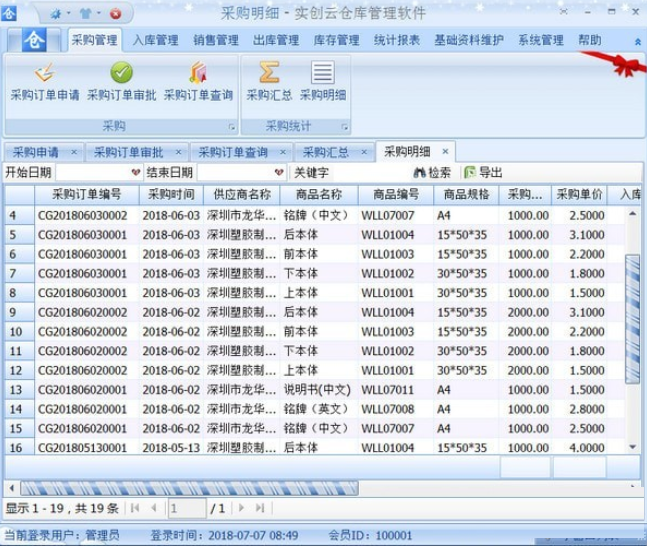Open 采购订单审批 approval icon with green check

pyautogui.click(x=121, y=82)
